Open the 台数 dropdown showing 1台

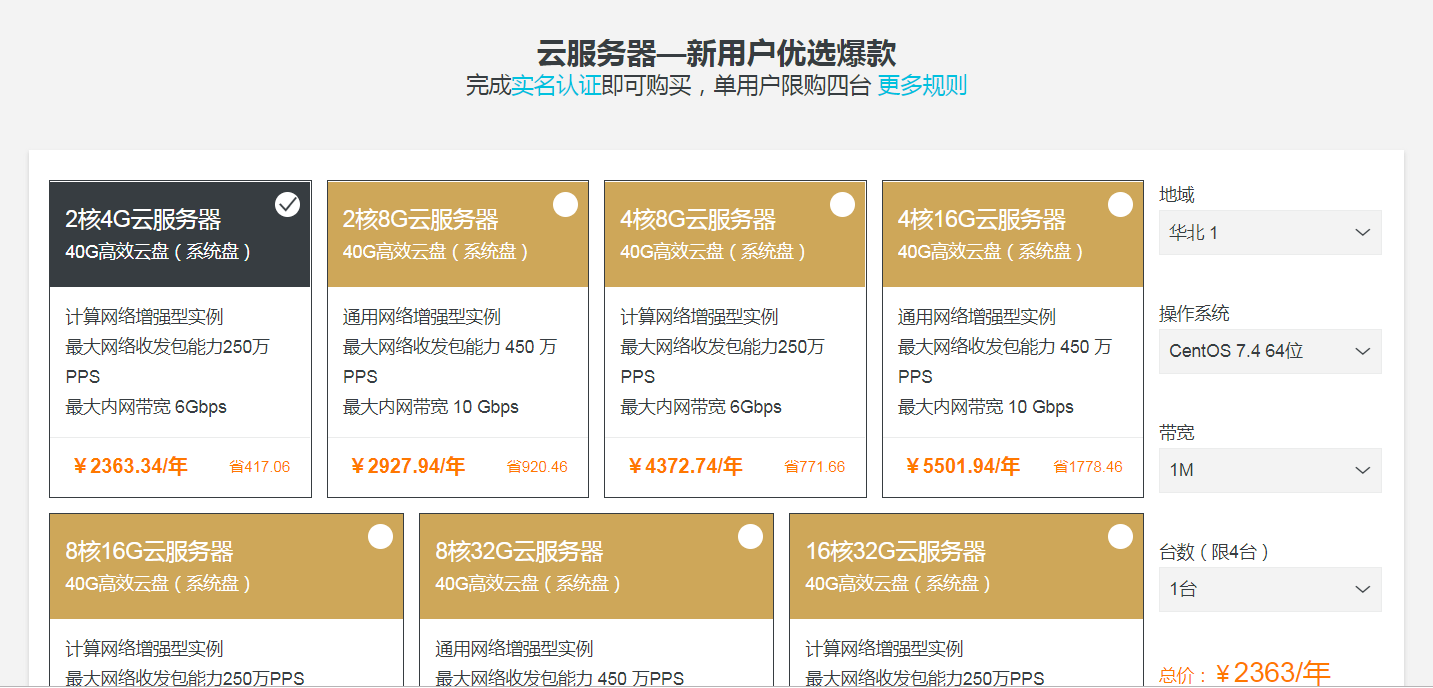click(x=1270, y=589)
